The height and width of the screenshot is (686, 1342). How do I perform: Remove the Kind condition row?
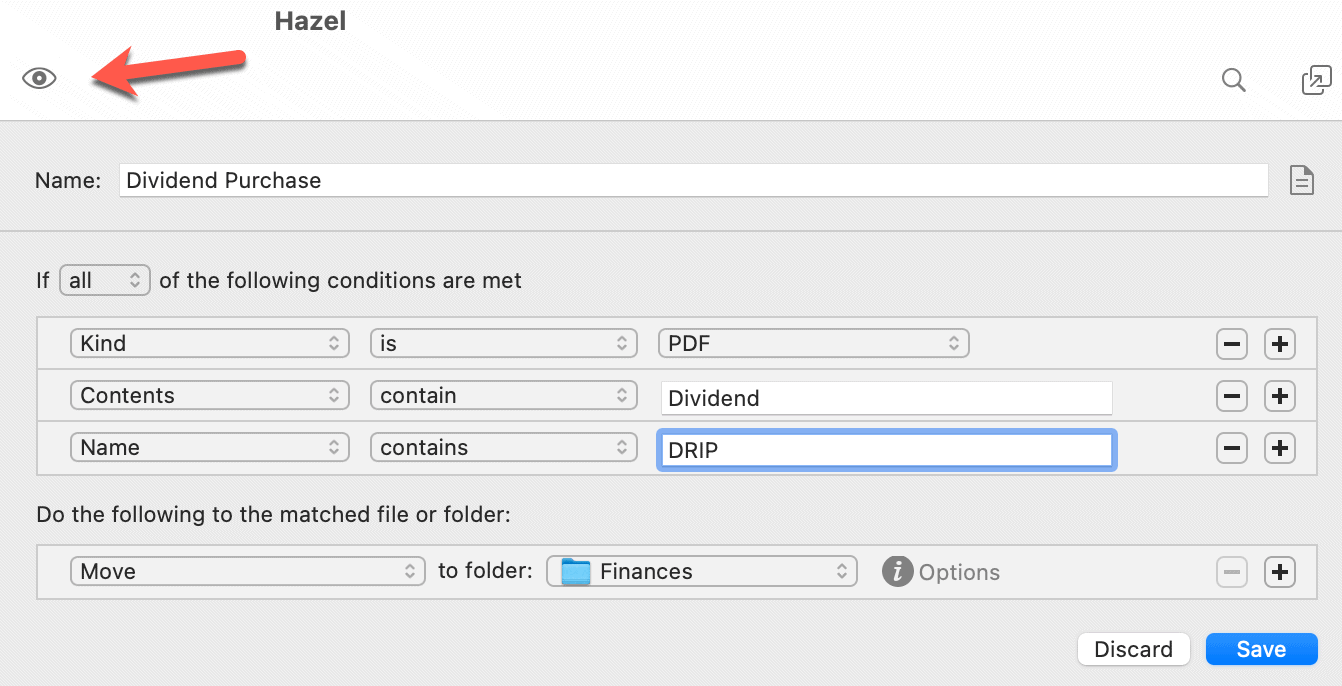(1232, 344)
